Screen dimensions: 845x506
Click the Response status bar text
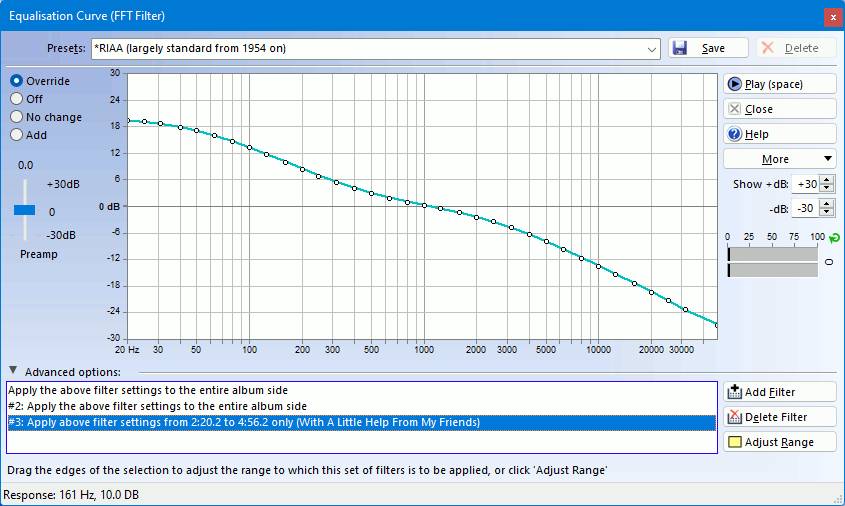coord(71,495)
